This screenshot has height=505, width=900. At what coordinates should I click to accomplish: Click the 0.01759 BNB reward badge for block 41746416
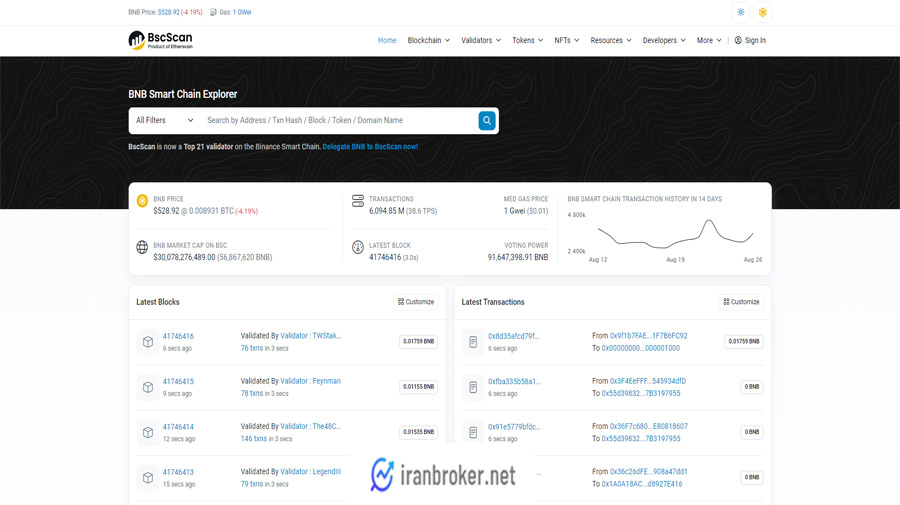click(x=418, y=341)
